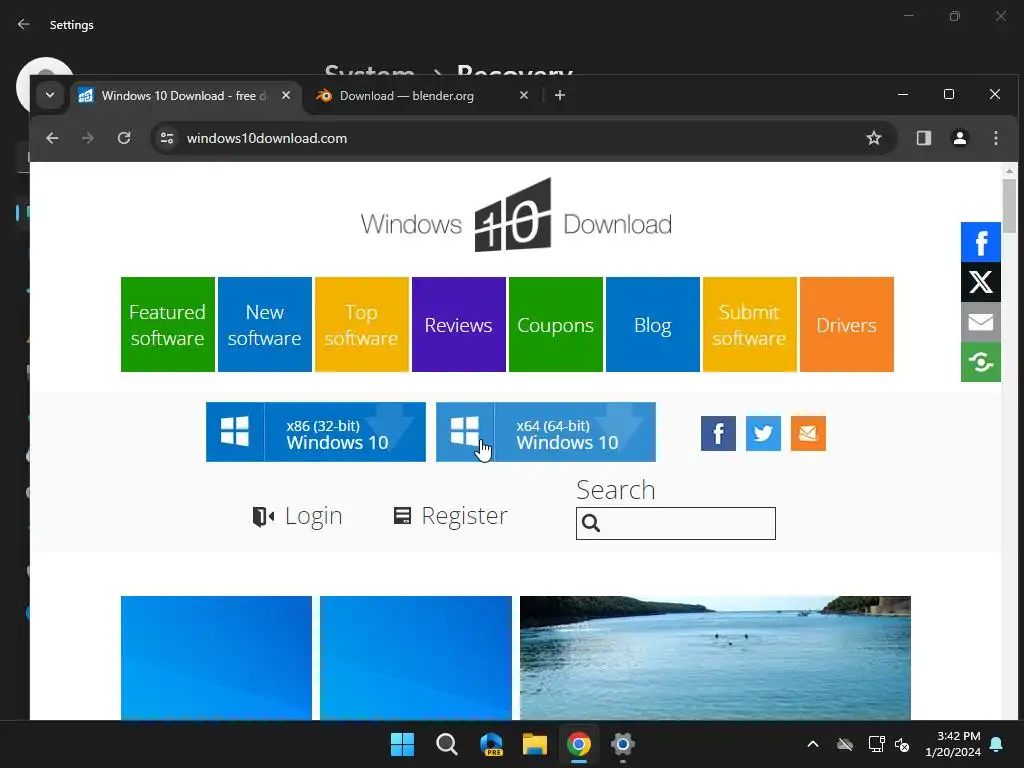This screenshot has height=768, width=1024.
Task: Open Chrome profile icon
Action: [x=960, y=138]
